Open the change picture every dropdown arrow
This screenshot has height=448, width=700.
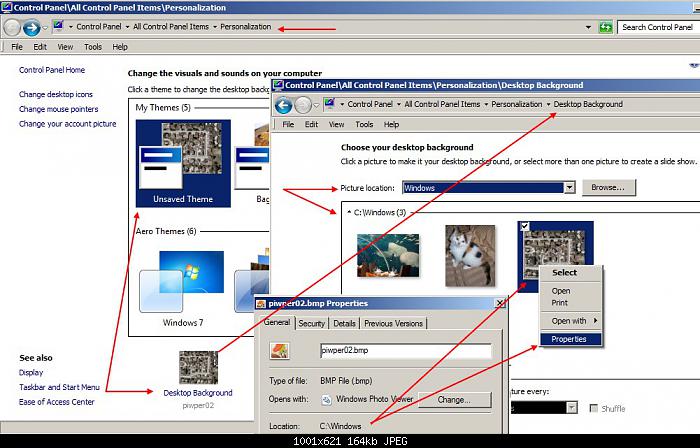pos(572,407)
